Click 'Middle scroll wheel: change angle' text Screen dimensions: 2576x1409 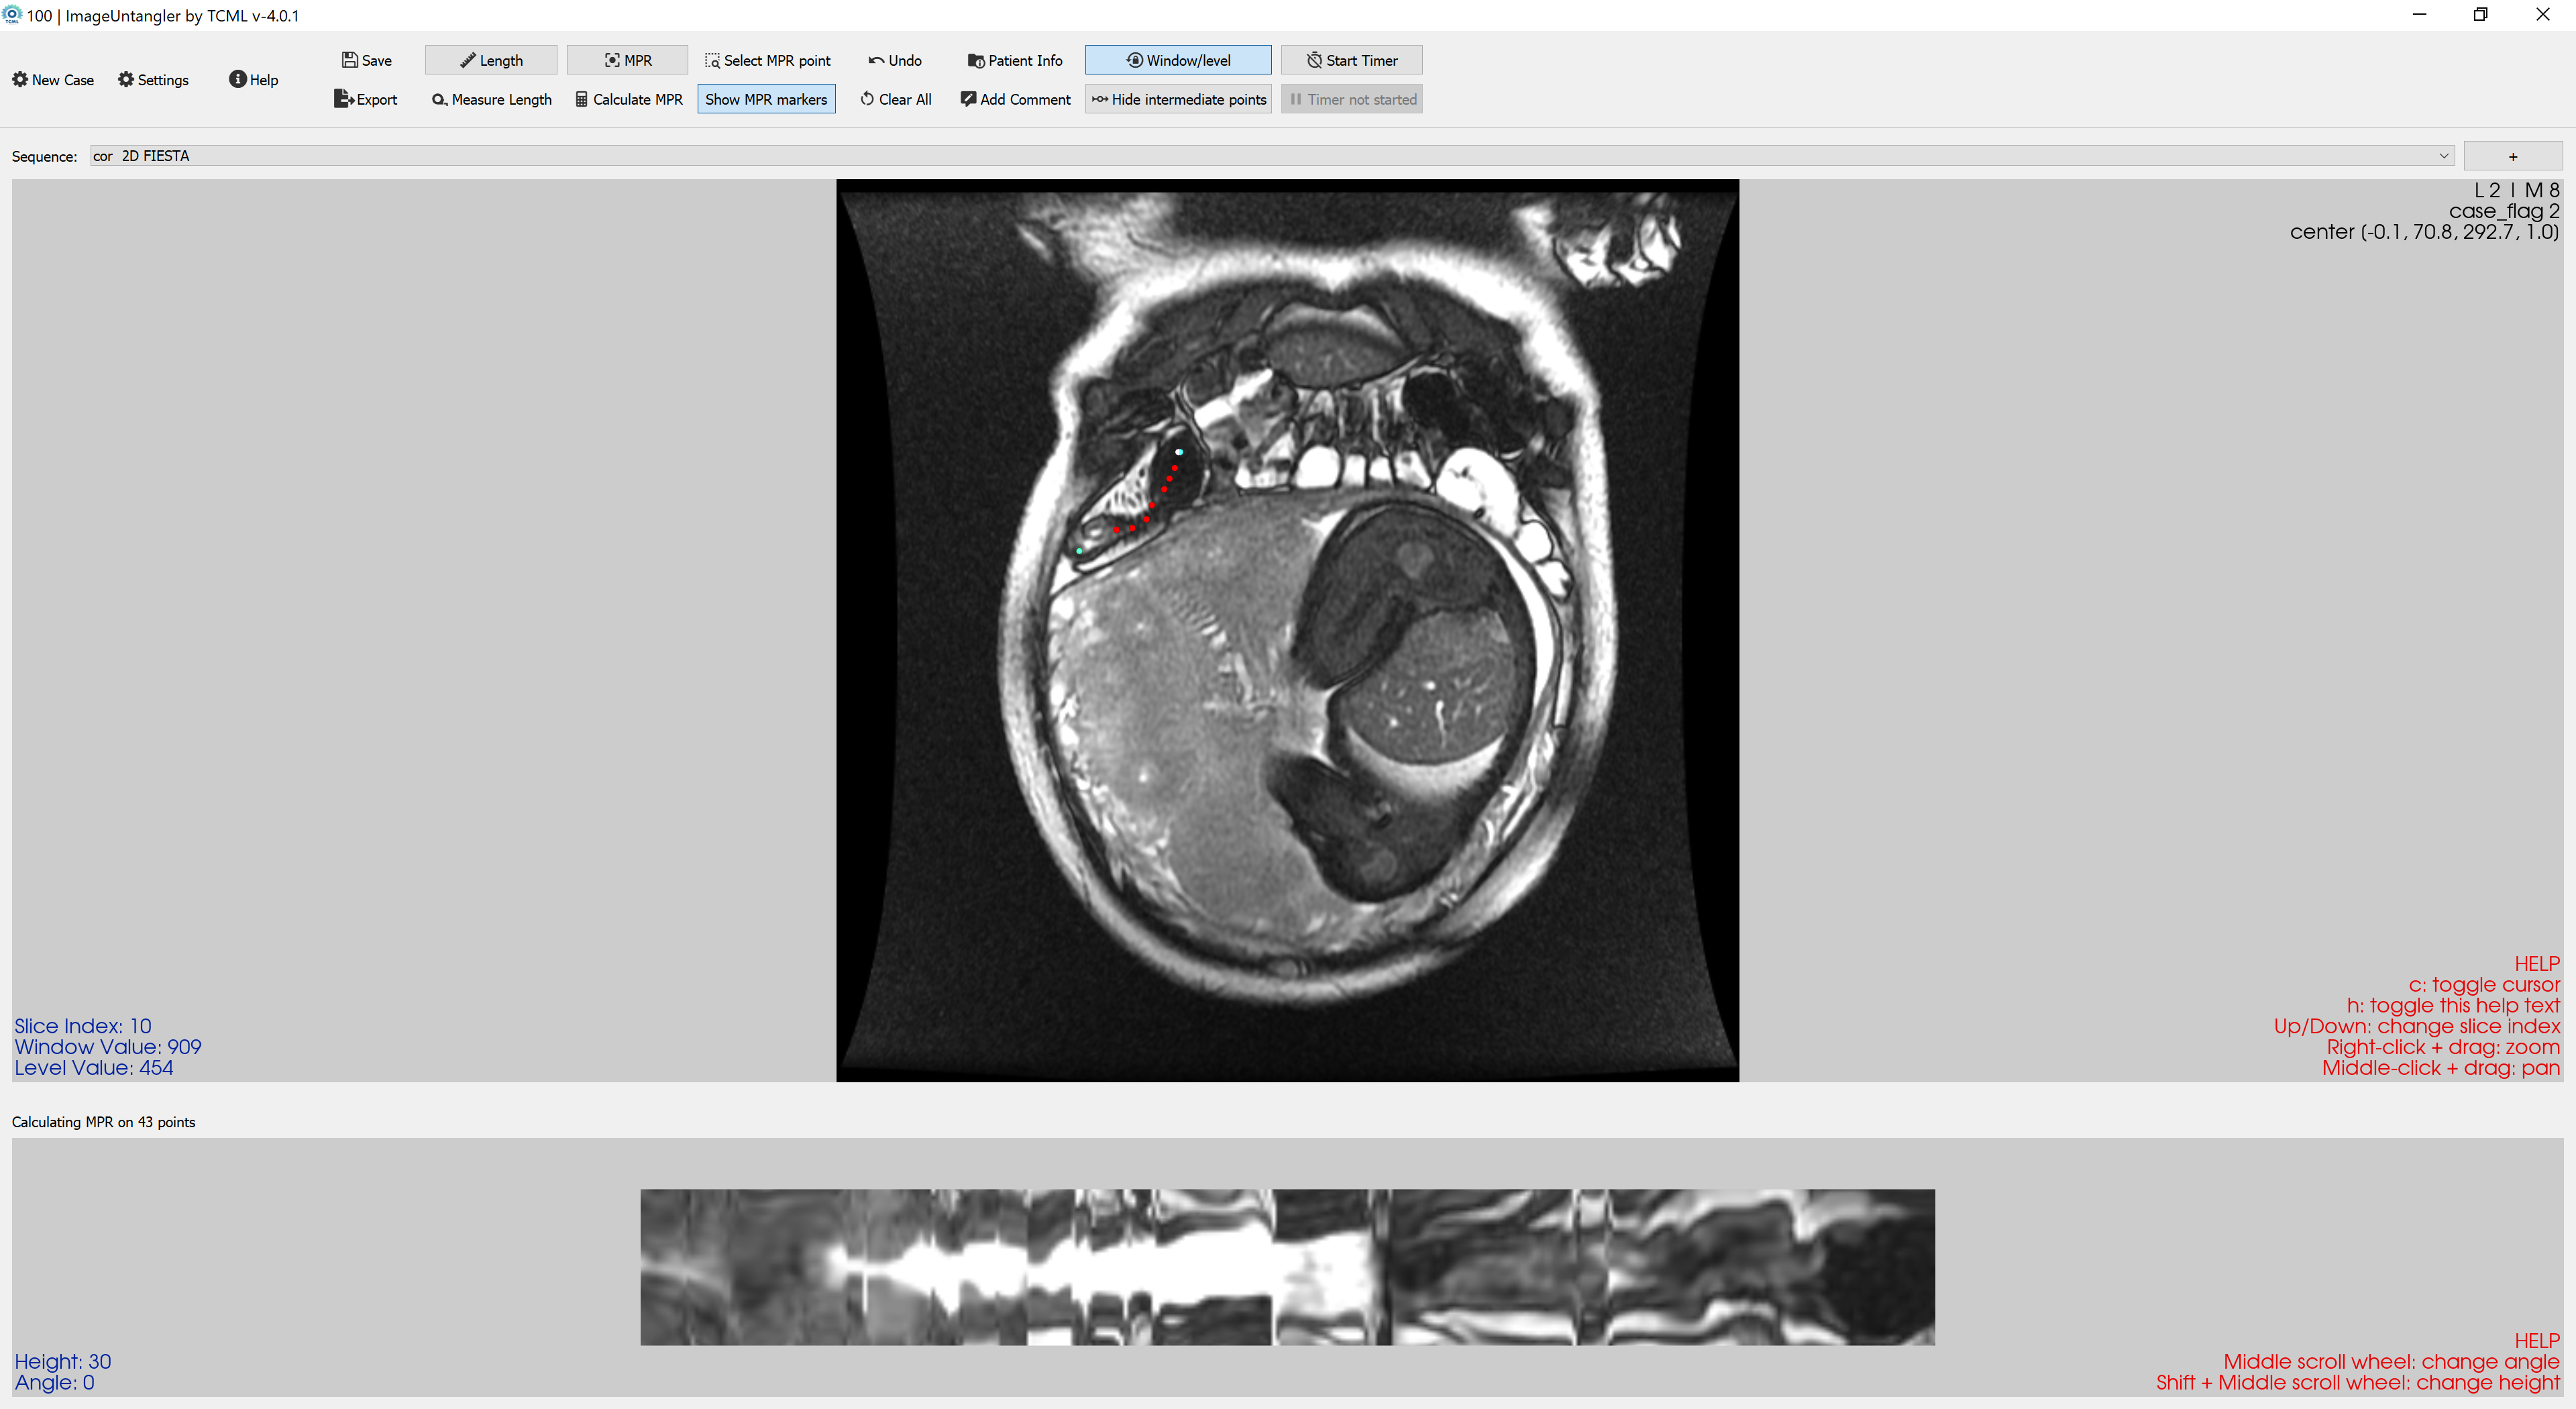click(2391, 1361)
